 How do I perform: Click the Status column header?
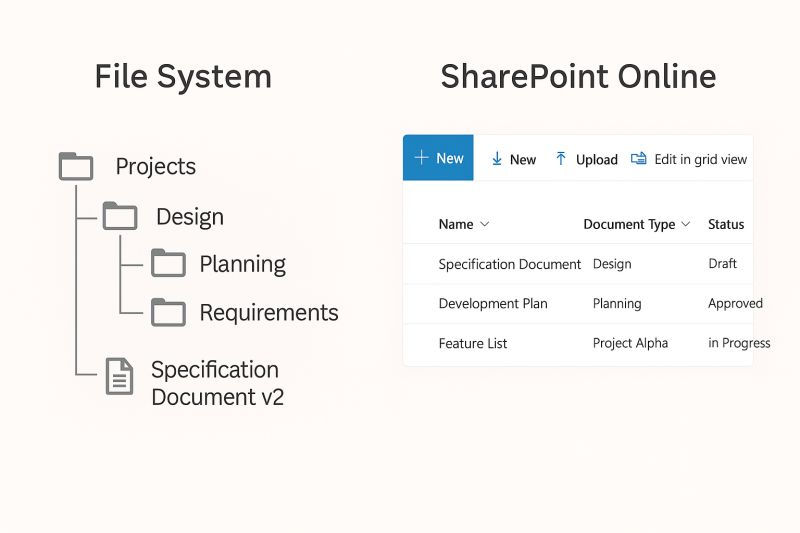pyautogui.click(x=726, y=224)
